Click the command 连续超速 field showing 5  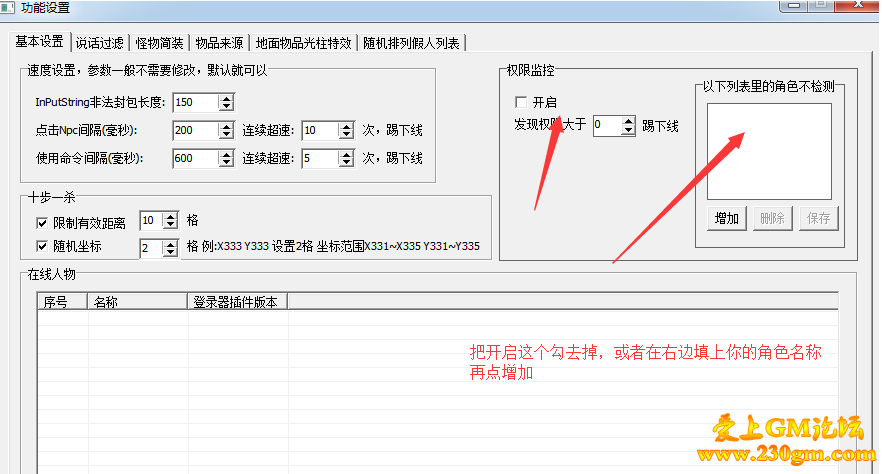pos(320,159)
